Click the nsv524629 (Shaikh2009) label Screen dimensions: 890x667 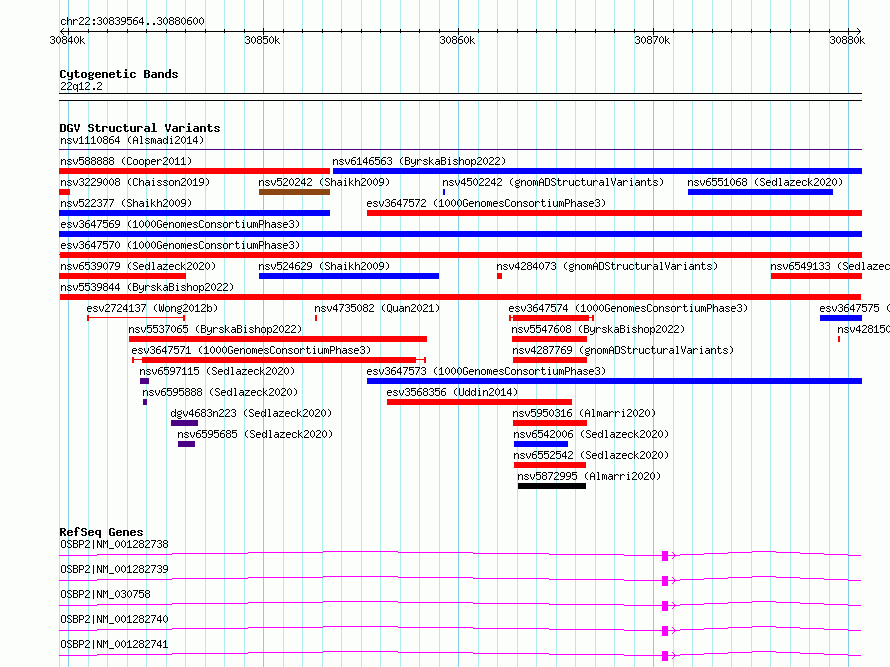click(324, 266)
